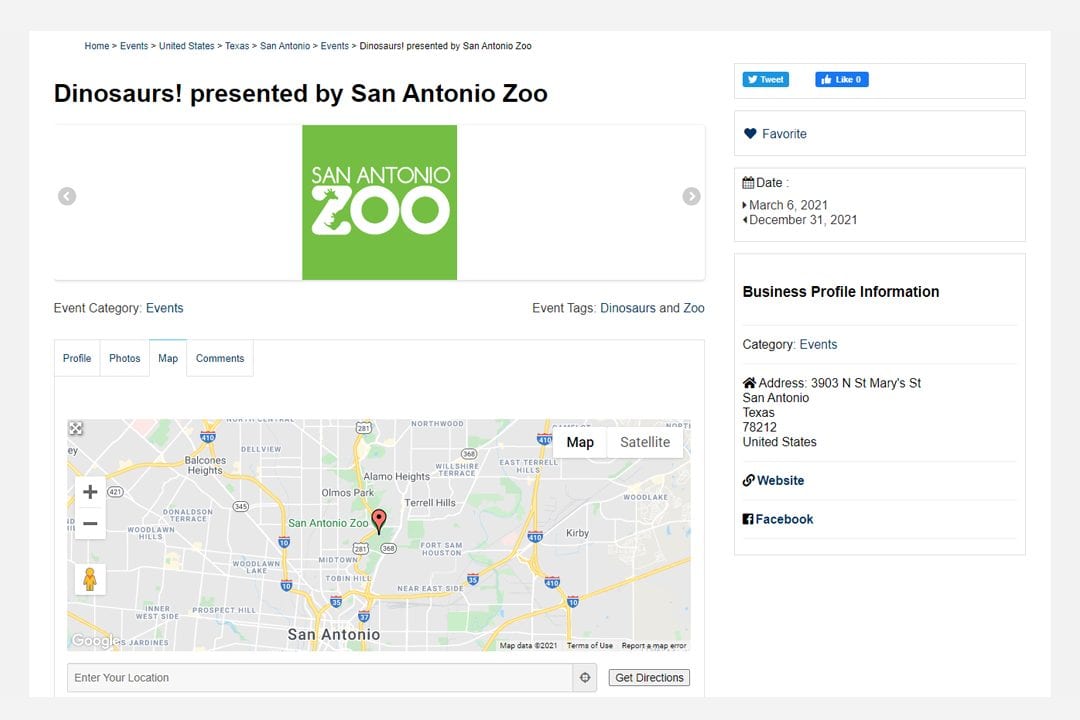Viewport: 1080px width, 720px height.
Task: Click the Facebook logo icon in profile
Action: tap(748, 519)
